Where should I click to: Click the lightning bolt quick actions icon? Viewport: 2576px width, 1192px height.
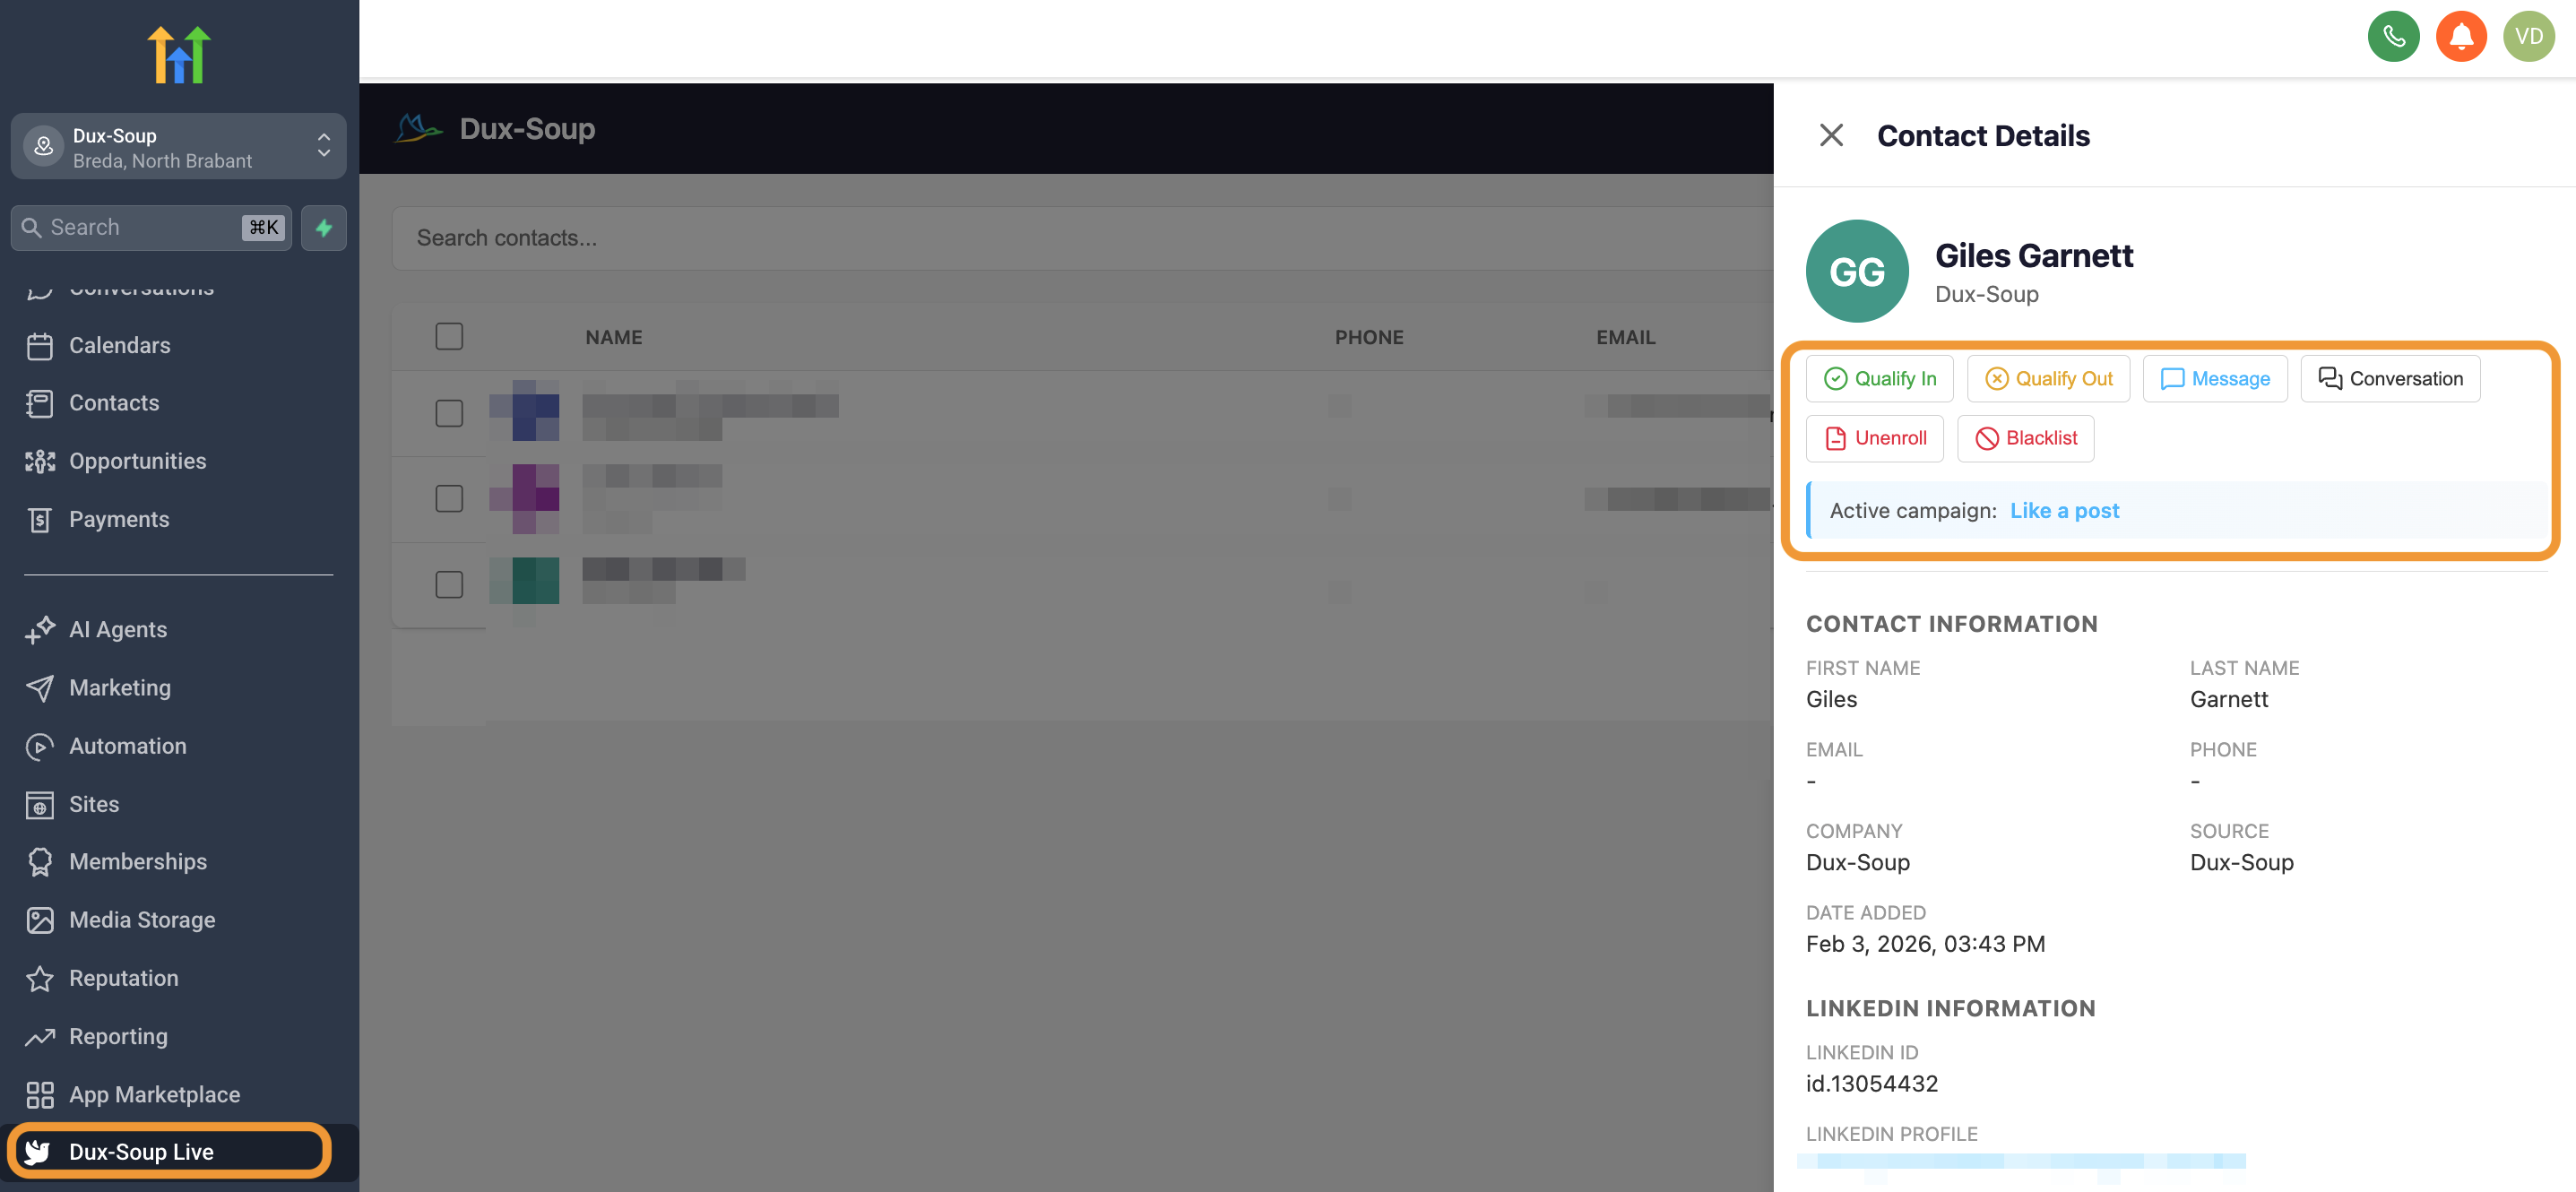point(324,227)
